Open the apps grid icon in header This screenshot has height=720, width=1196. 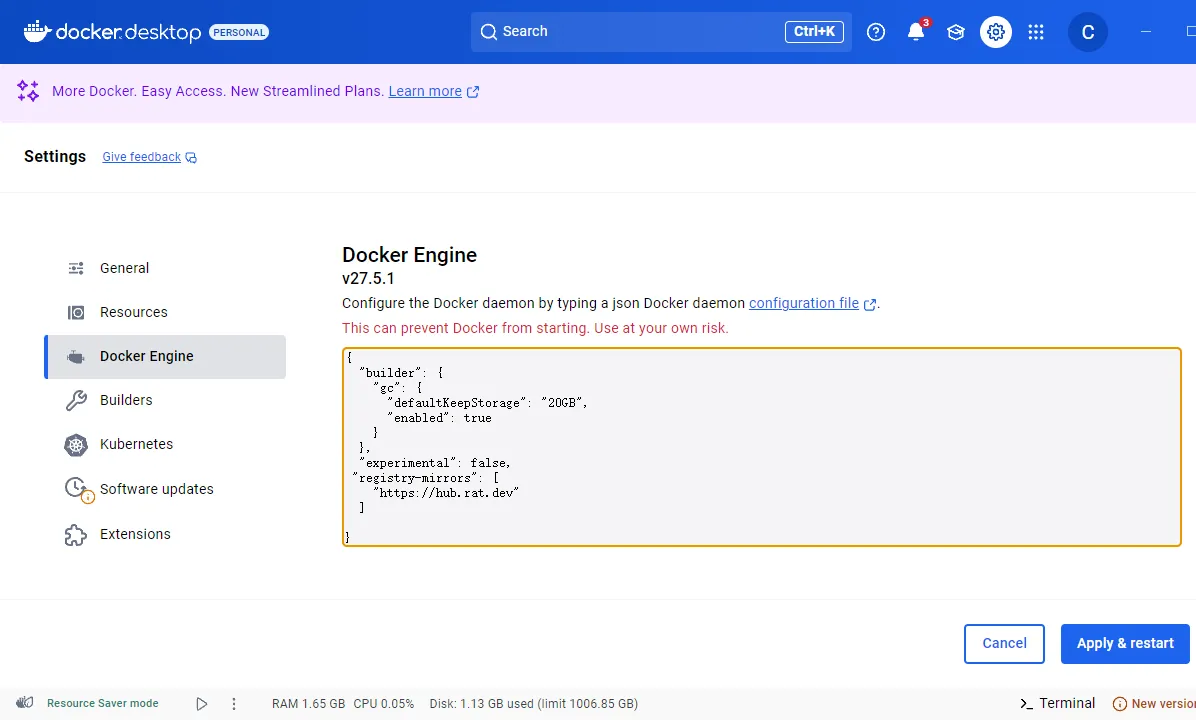click(x=1036, y=32)
